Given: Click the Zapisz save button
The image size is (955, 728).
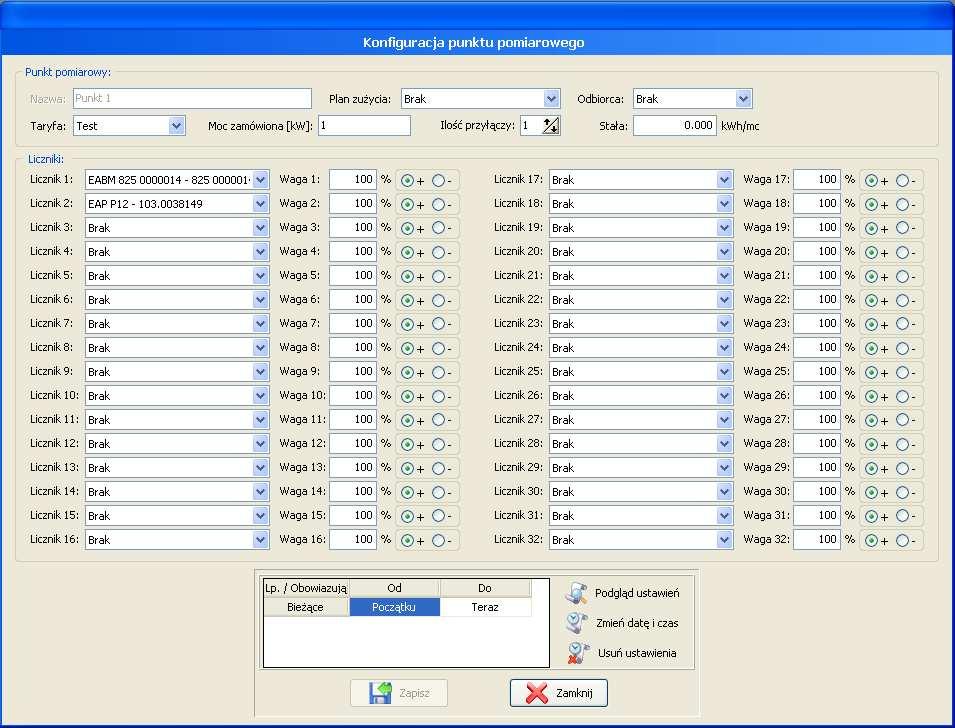Looking at the screenshot, I should 399,693.
